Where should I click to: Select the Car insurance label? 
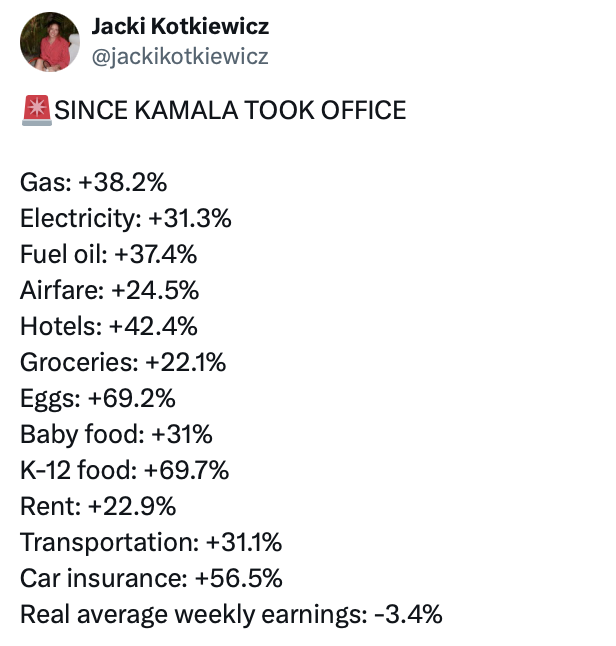pyautogui.click(x=104, y=578)
